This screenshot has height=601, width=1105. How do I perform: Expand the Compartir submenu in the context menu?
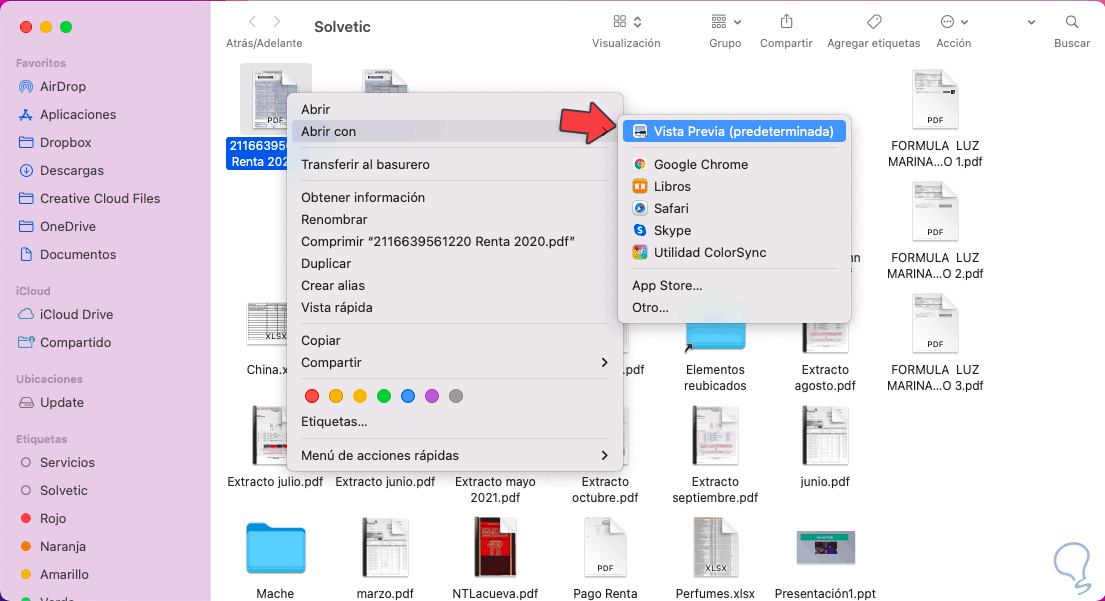click(x=455, y=362)
